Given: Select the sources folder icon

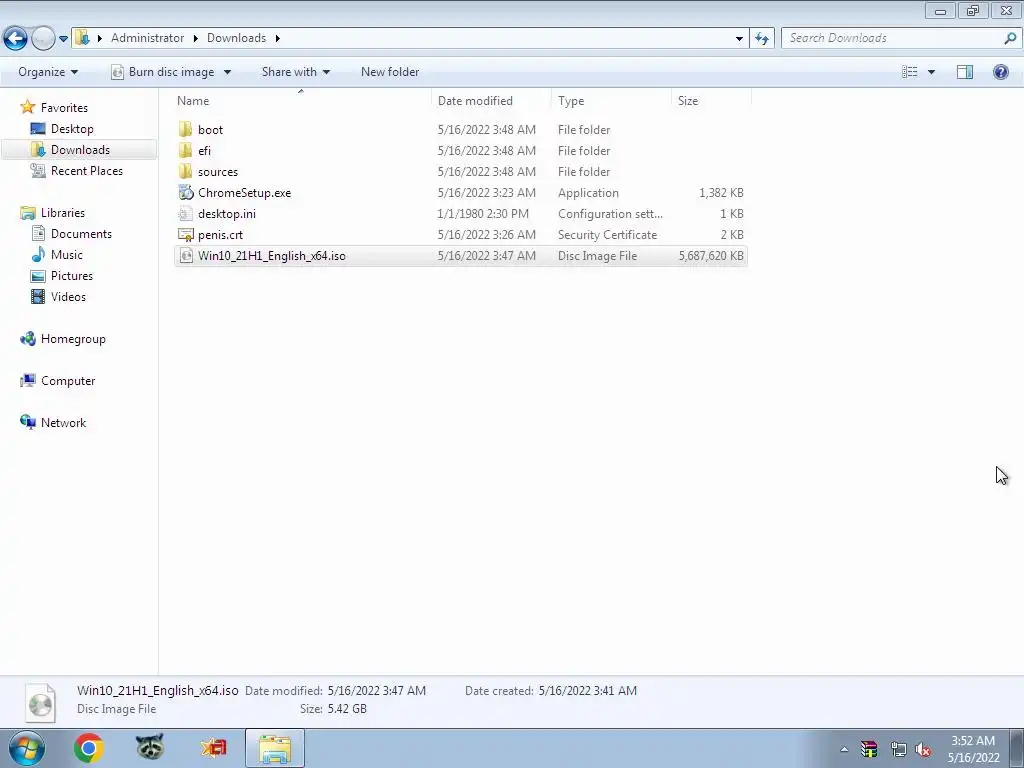Looking at the screenshot, I should tap(185, 171).
